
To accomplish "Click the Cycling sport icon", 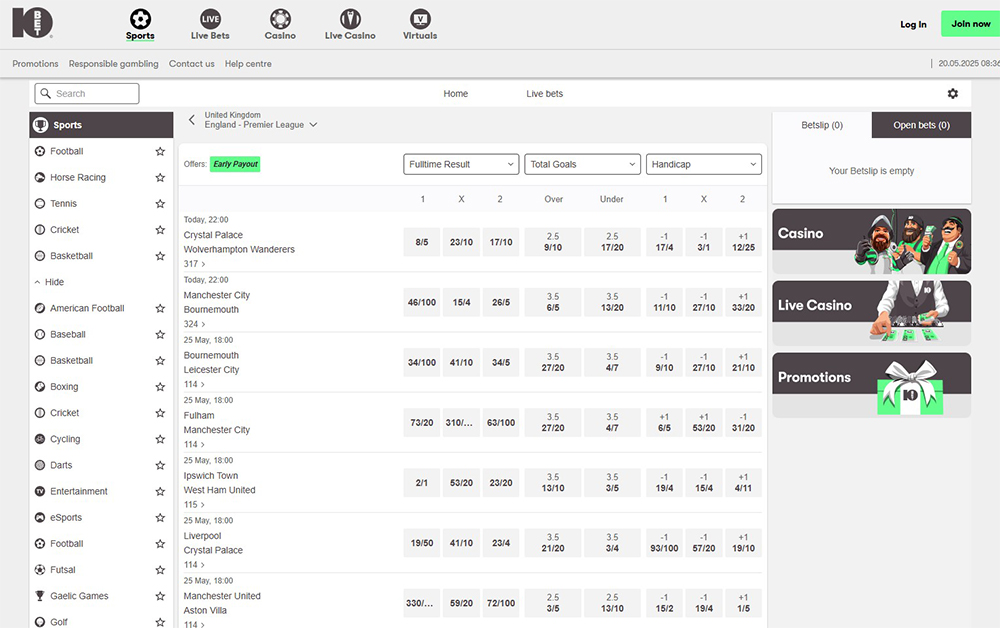I will (x=40, y=439).
